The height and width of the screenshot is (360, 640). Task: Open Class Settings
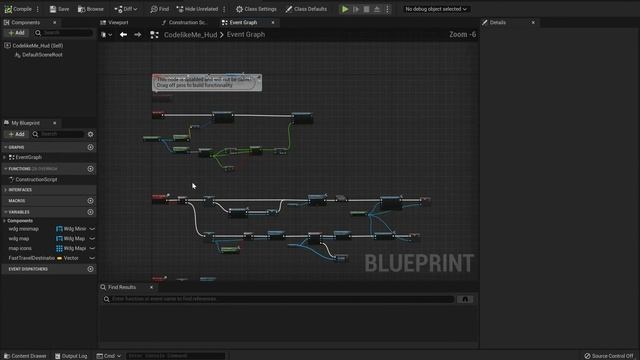pyautogui.click(x=256, y=9)
